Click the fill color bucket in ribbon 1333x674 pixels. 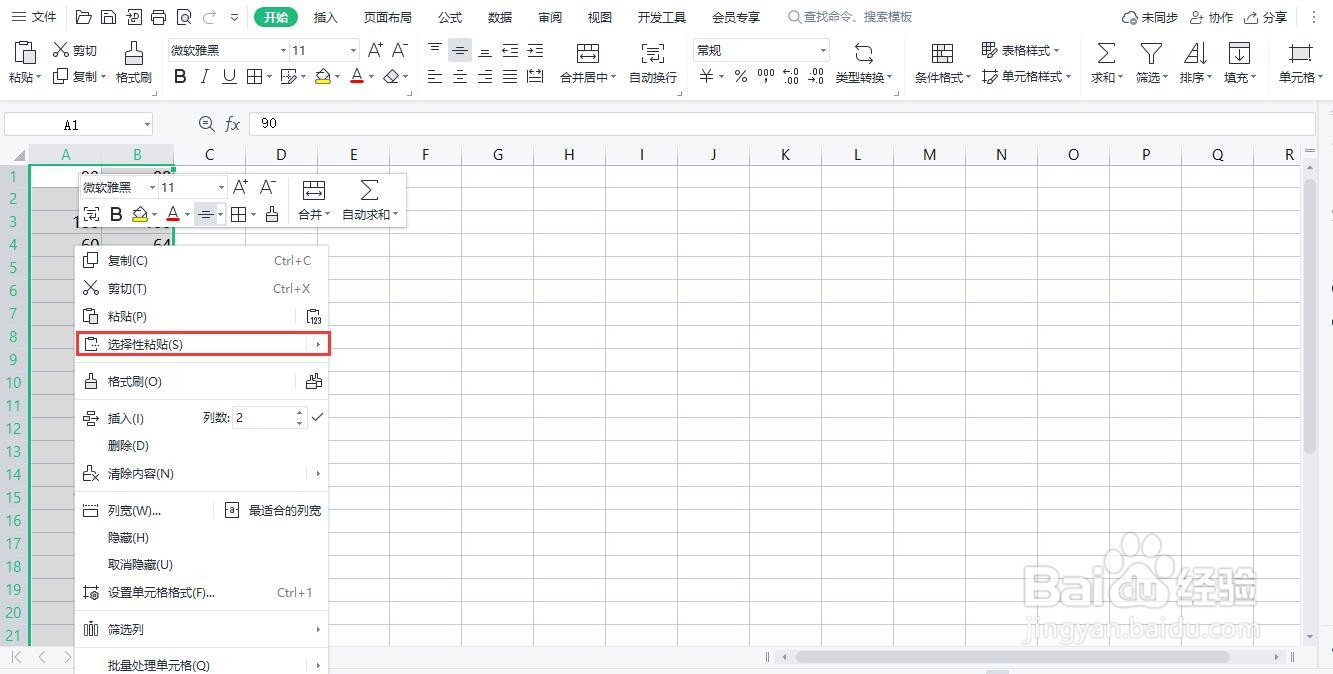pyautogui.click(x=323, y=77)
